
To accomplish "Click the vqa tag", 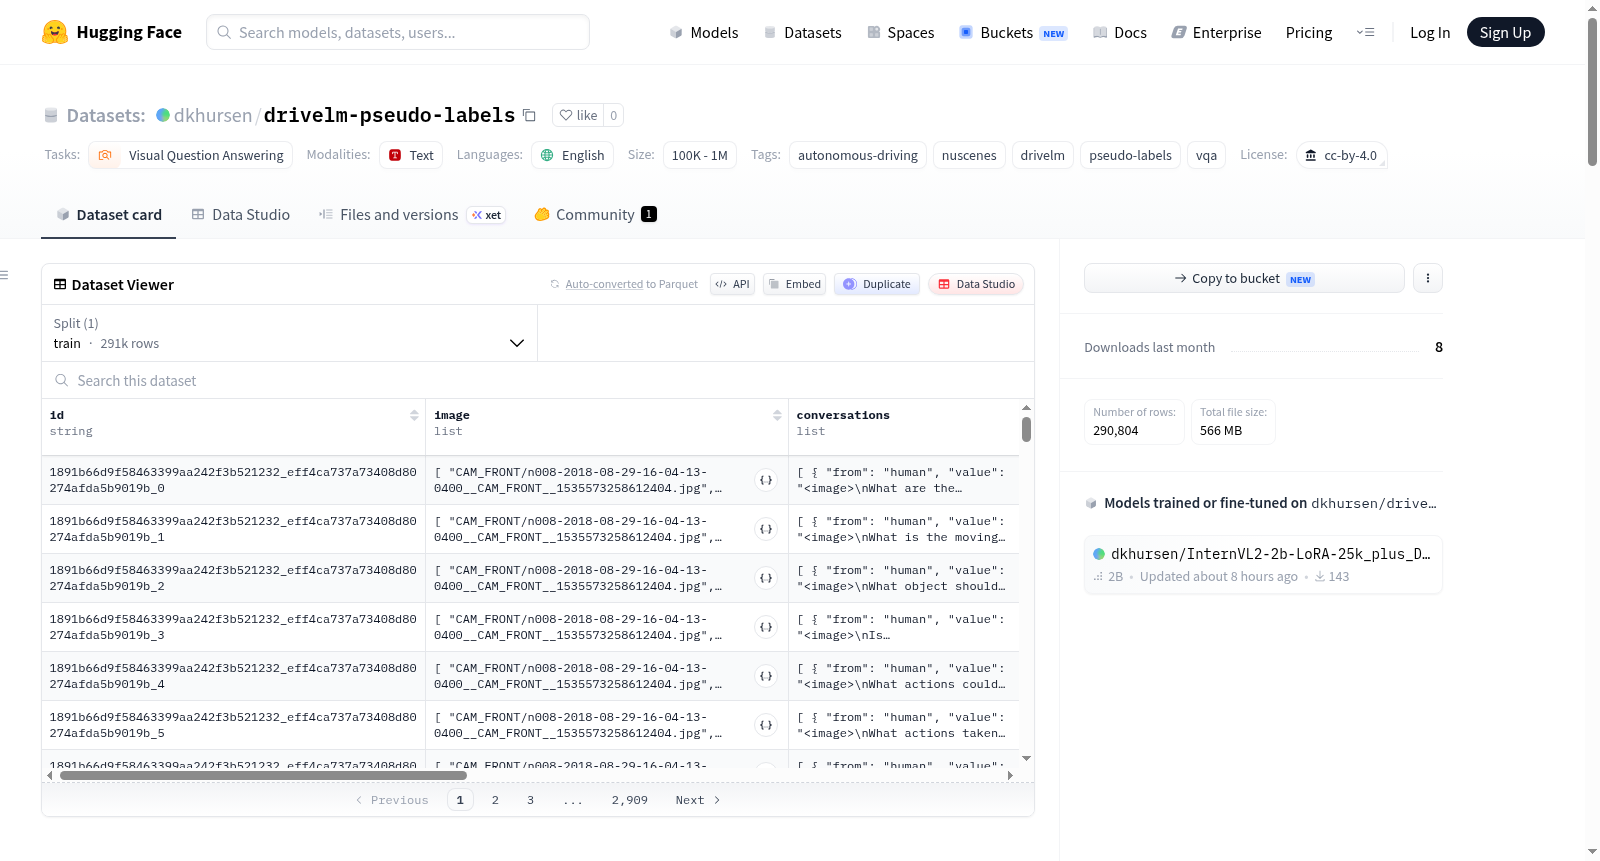I will coord(1206,155).
